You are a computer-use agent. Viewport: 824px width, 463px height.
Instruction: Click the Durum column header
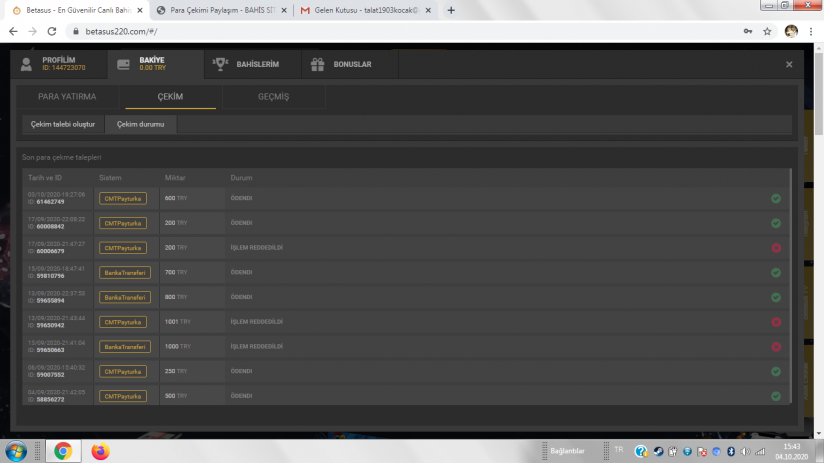click(241, 178)
